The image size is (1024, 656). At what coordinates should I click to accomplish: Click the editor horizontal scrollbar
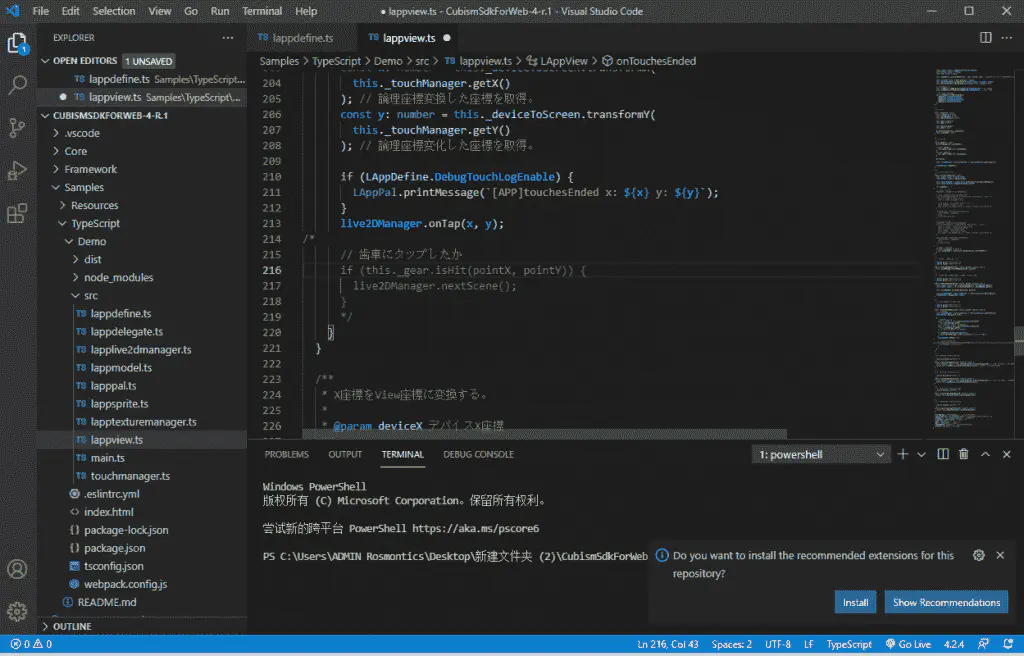pyautogui.click(x=545, y=434)
